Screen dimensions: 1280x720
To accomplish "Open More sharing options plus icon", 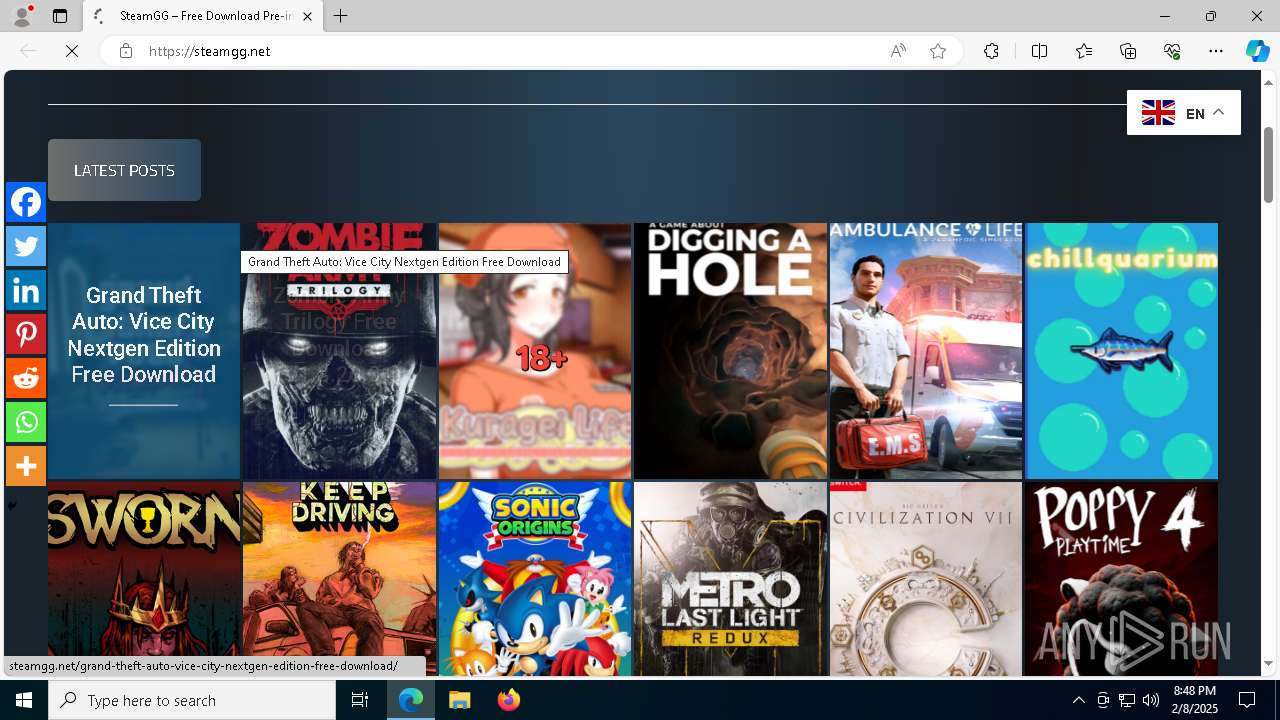I will [x=26, y=466].
